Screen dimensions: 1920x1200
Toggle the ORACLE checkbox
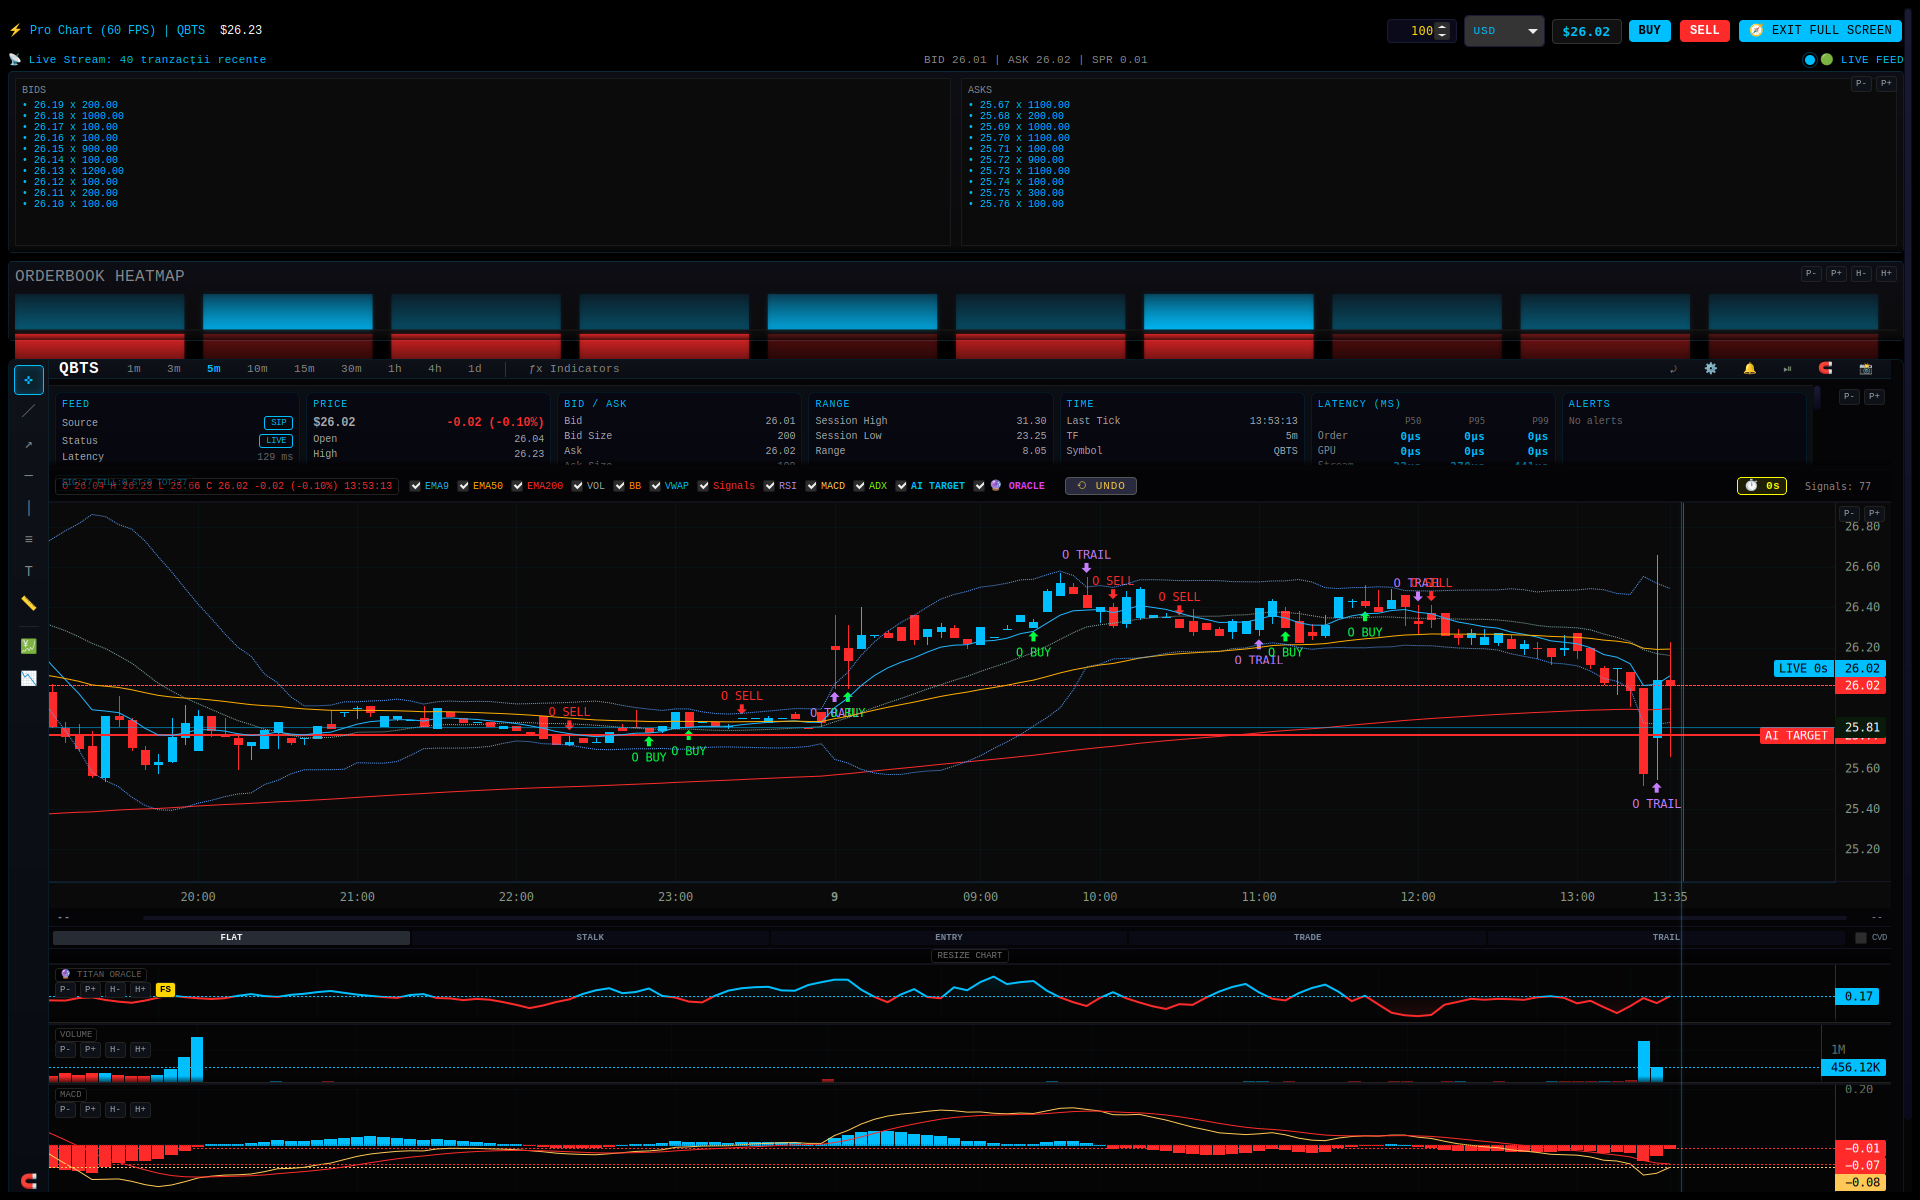pyautogui.click(x=979, y=486)
